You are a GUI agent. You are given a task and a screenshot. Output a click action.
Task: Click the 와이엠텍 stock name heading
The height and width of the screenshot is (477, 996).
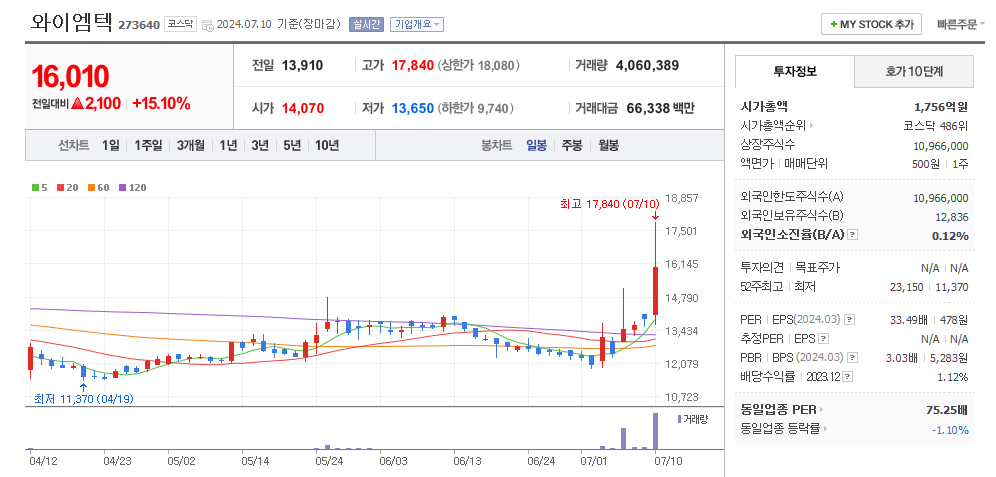coord(72,22)
